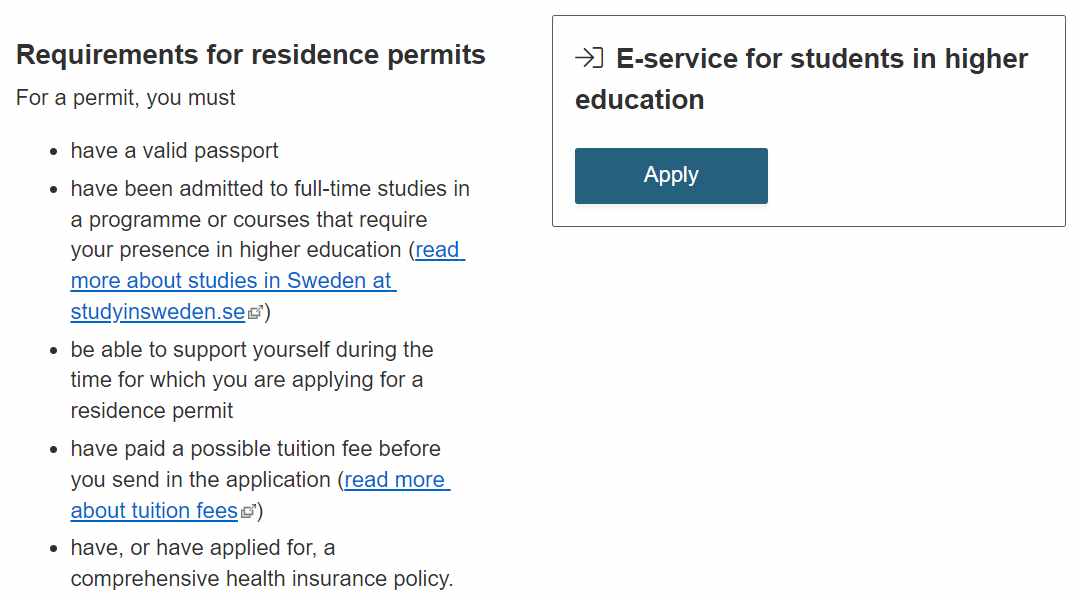Click the 'read' link after higher education
The width and height of the screenshot is (1080, 600).
point(439,250)
